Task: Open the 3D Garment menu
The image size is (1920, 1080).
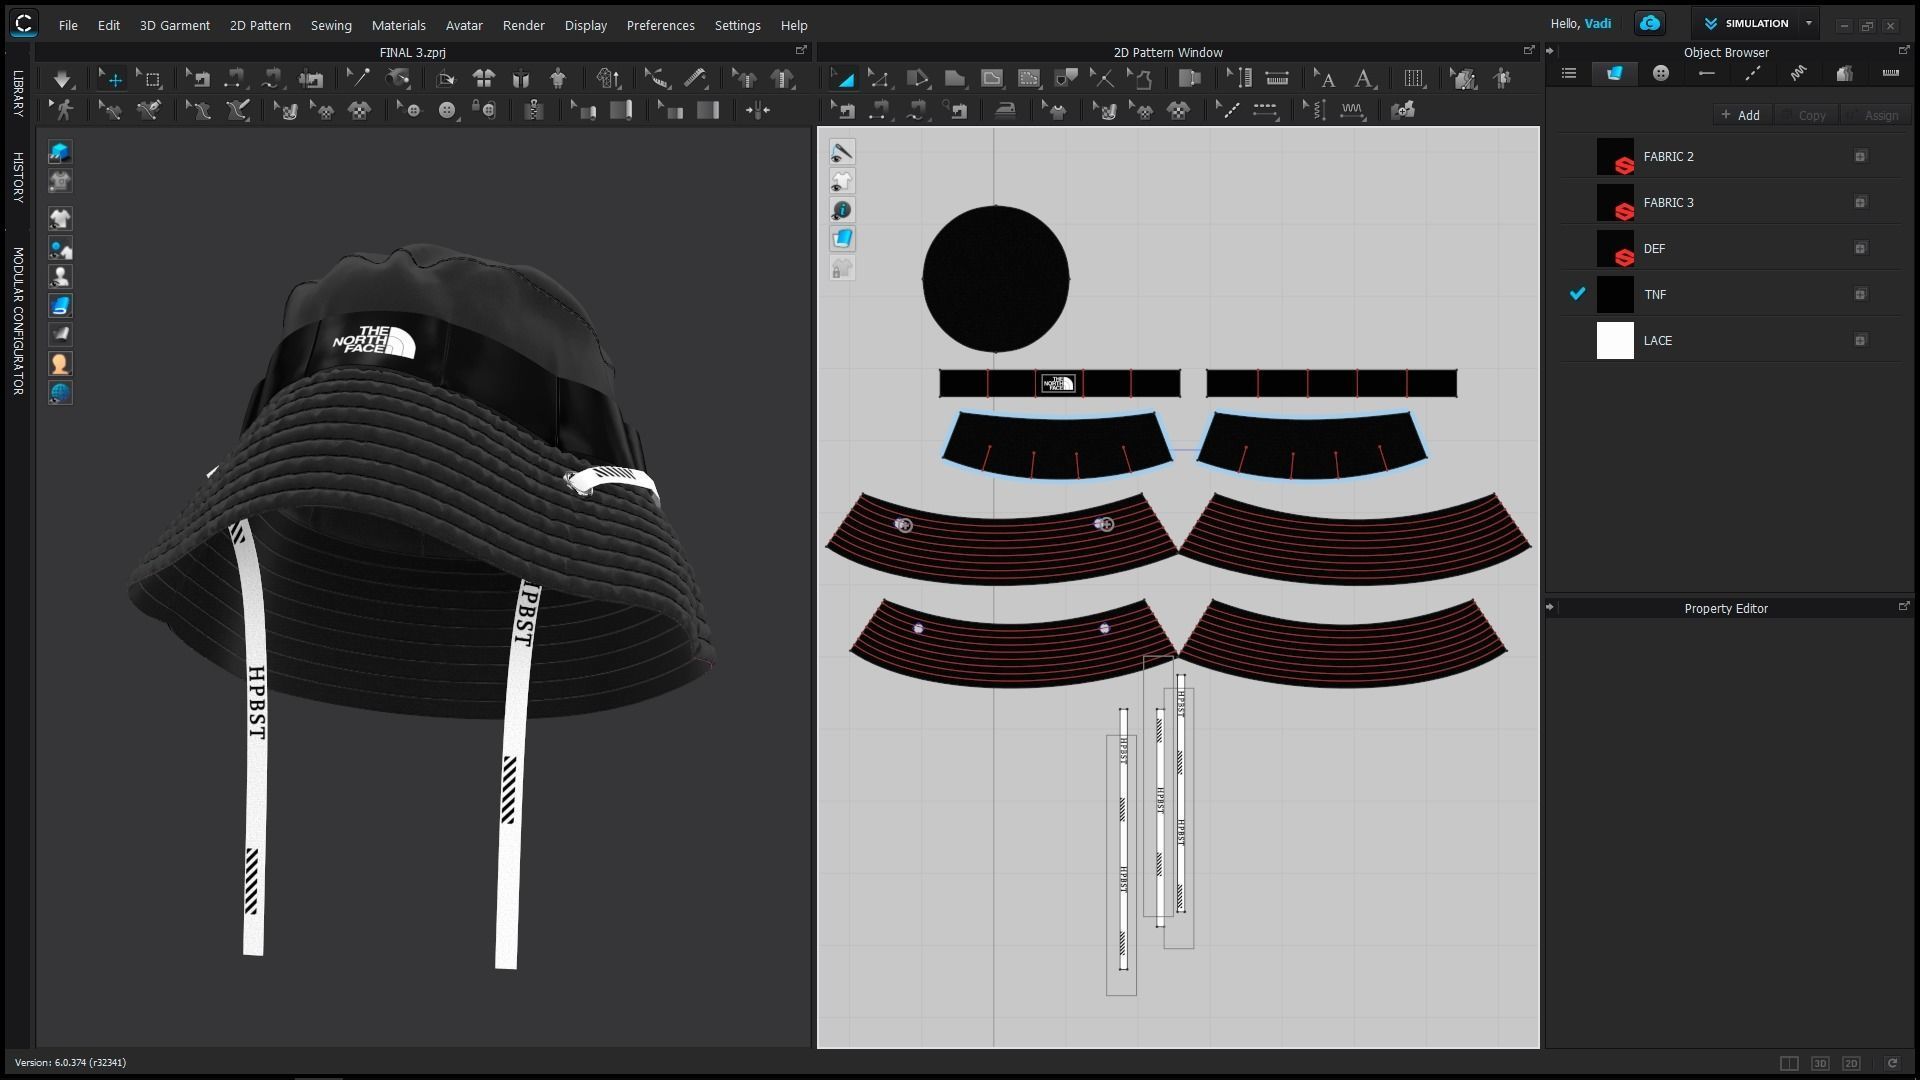Action: click(x=175, y=25)
